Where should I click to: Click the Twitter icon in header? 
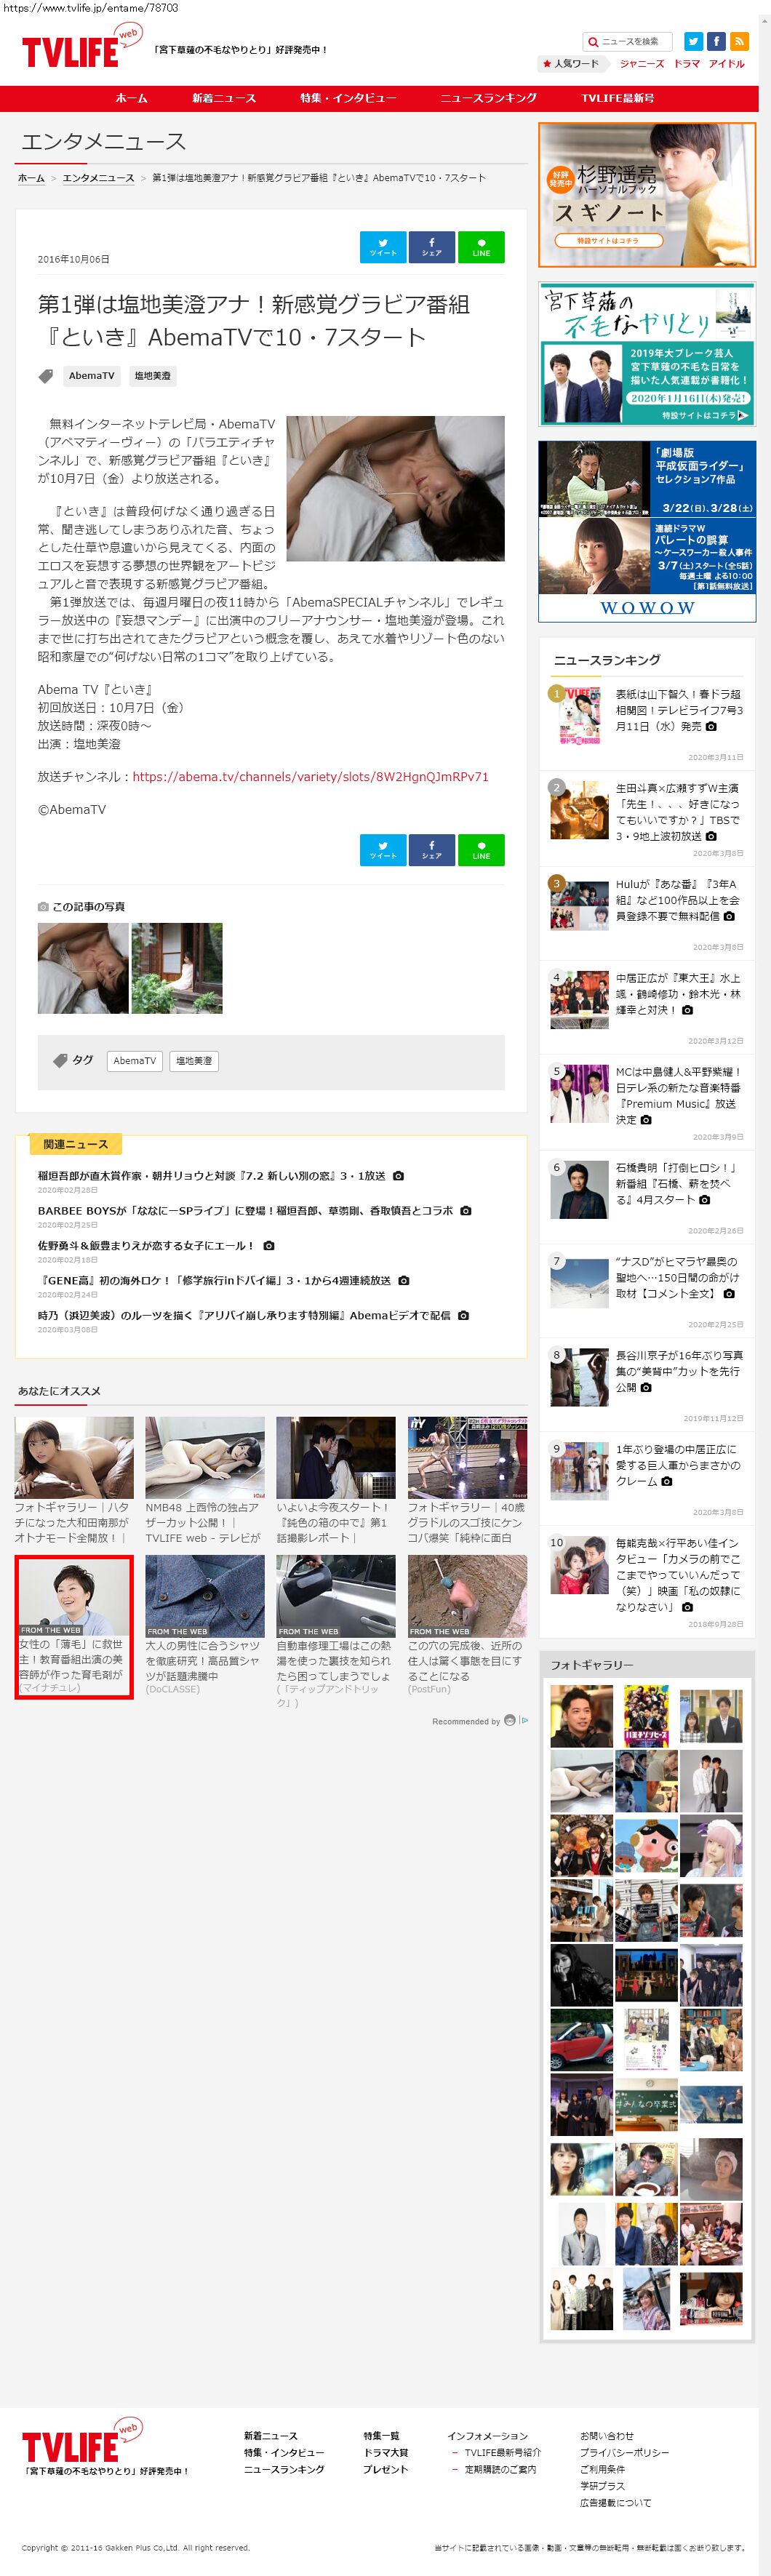pos(692,41)
